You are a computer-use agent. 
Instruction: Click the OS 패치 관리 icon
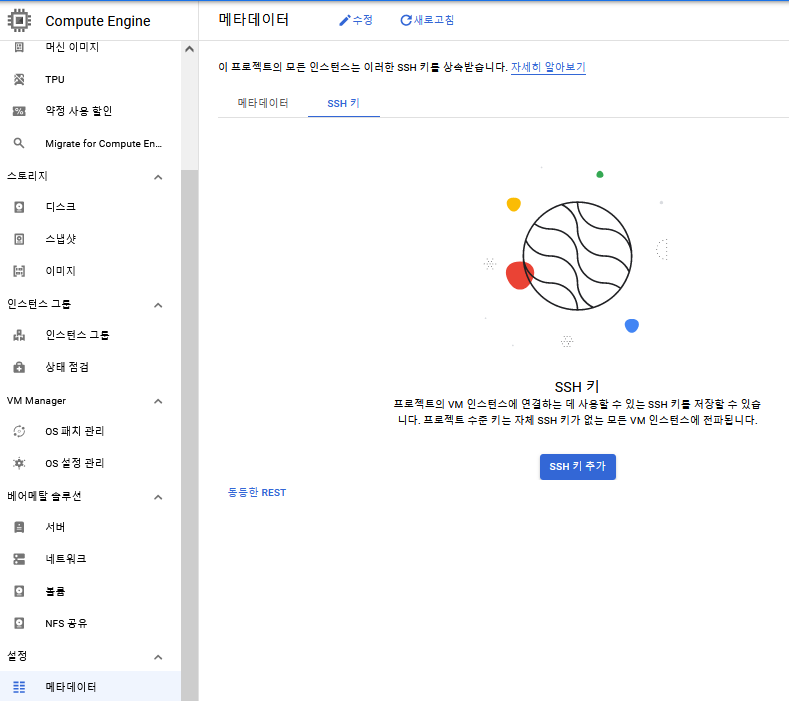click(x=19, y=431)
